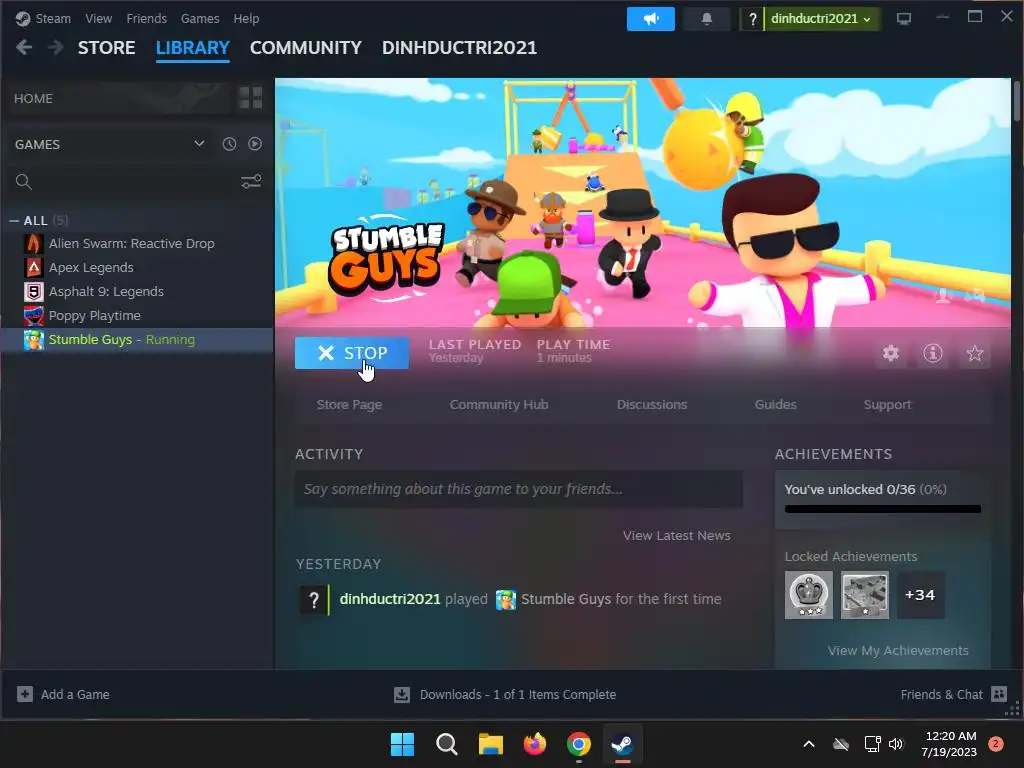Show game info with the i icon

[933, 353]
